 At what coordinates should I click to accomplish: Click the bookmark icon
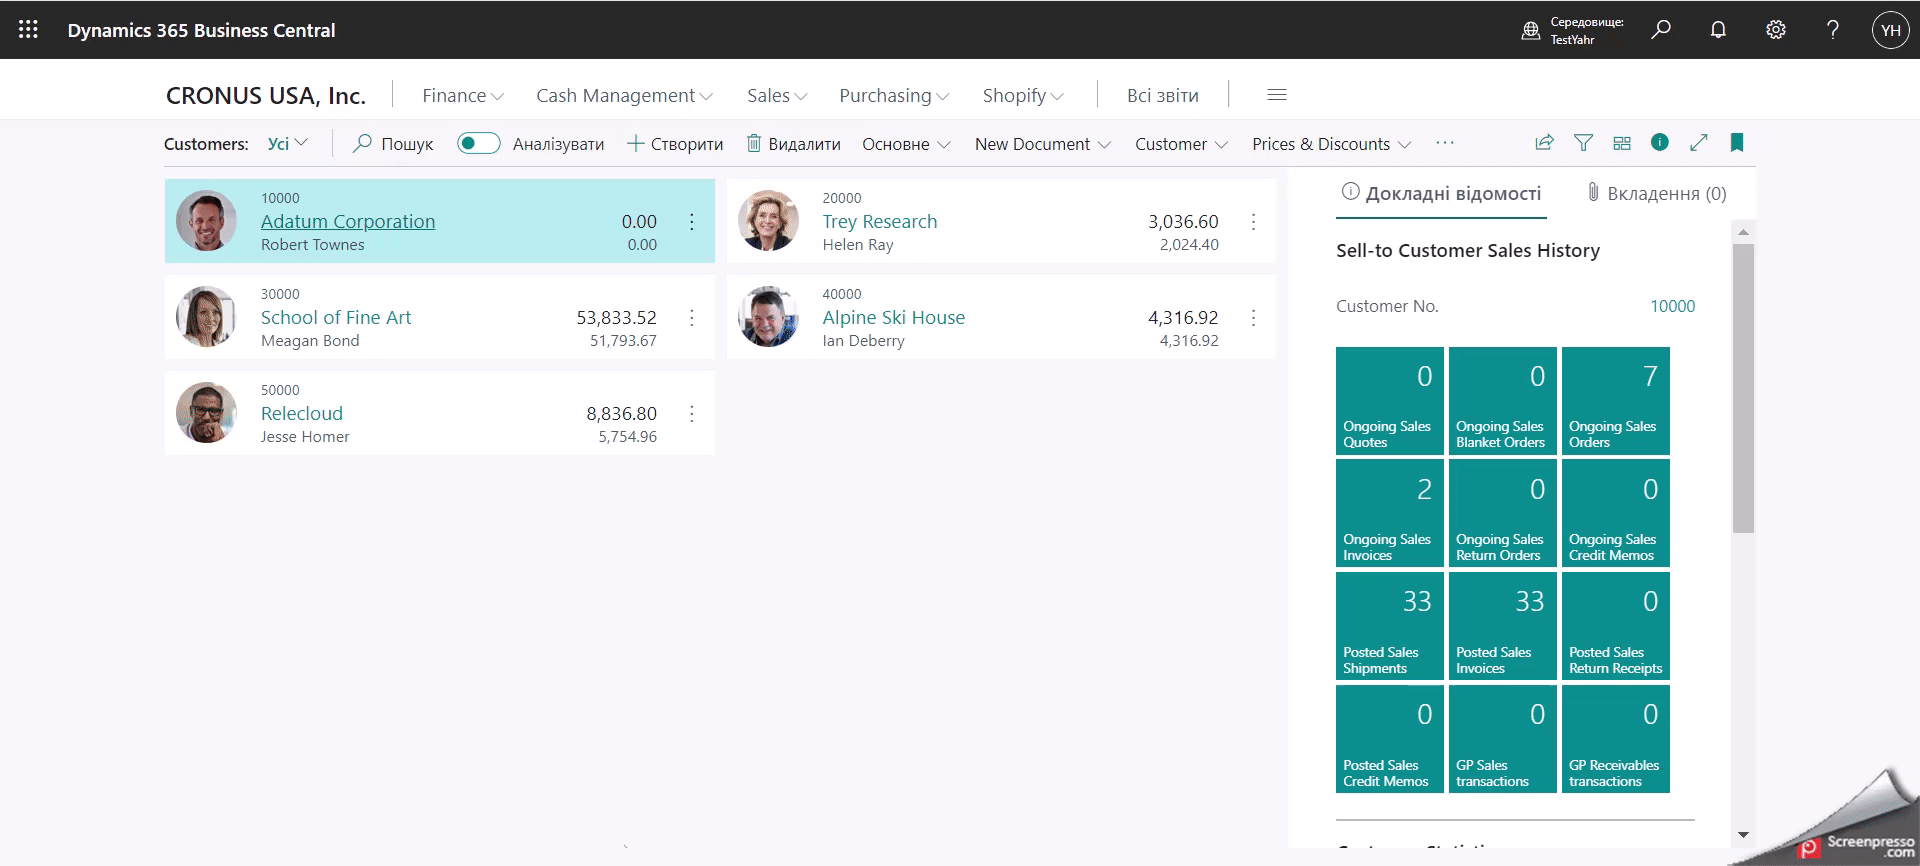pos(1737,143)
